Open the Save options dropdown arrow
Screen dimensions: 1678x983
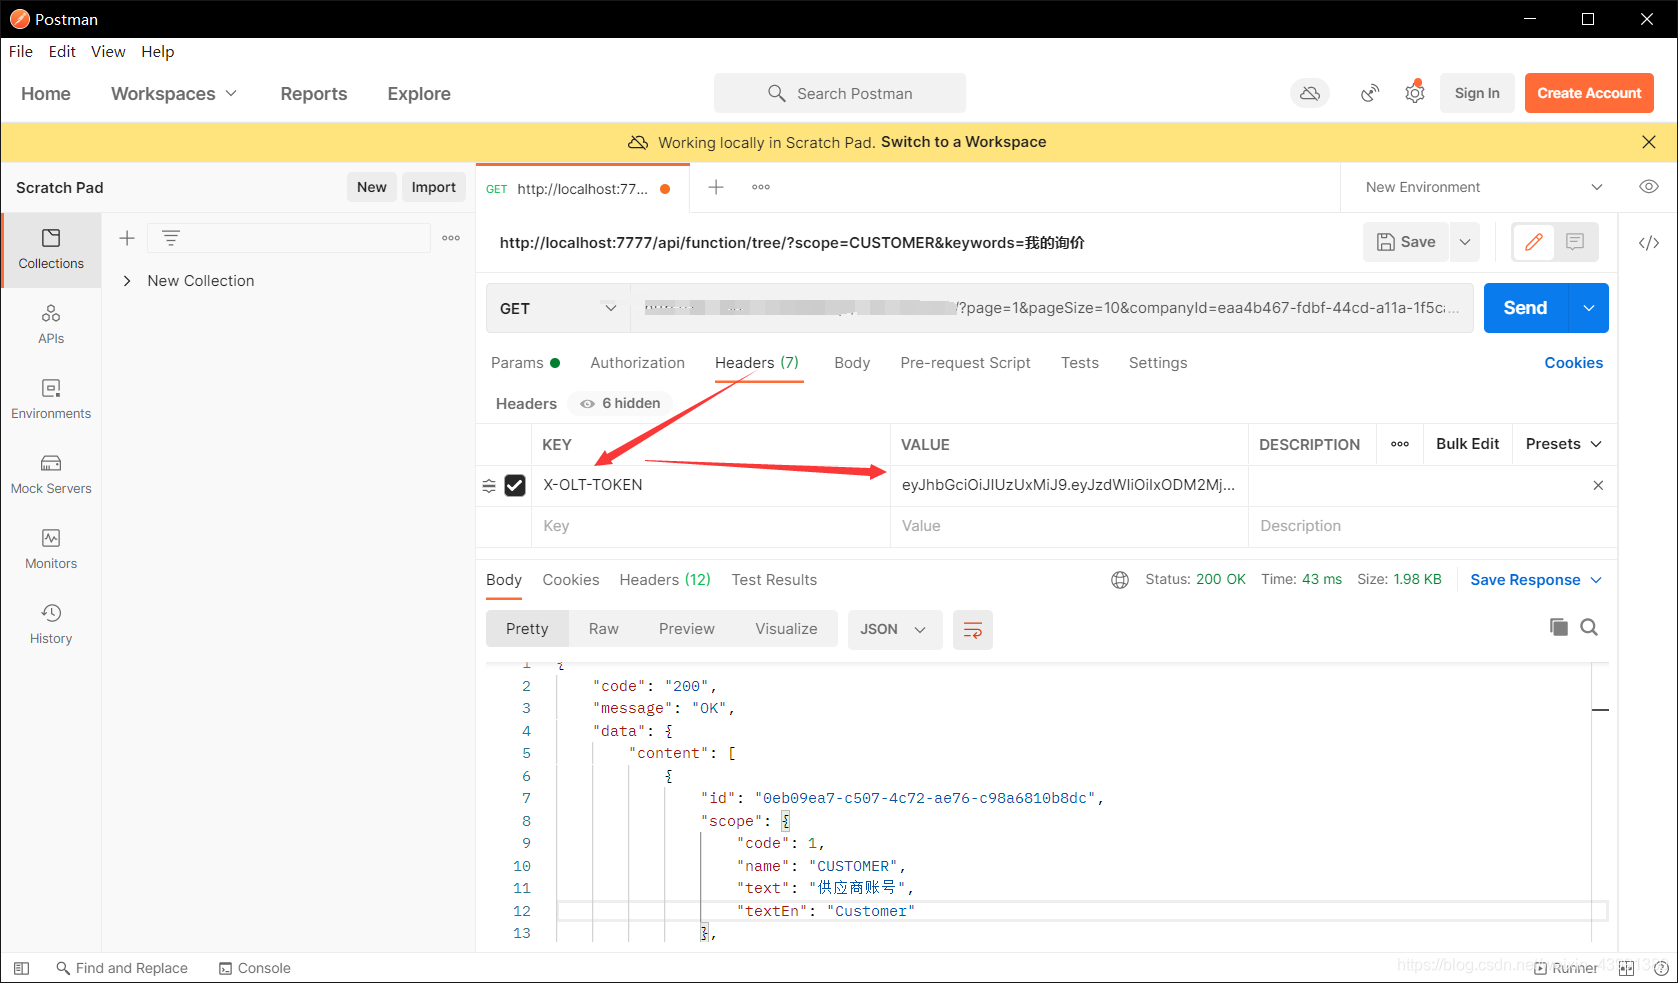(x=1465, y=242)
